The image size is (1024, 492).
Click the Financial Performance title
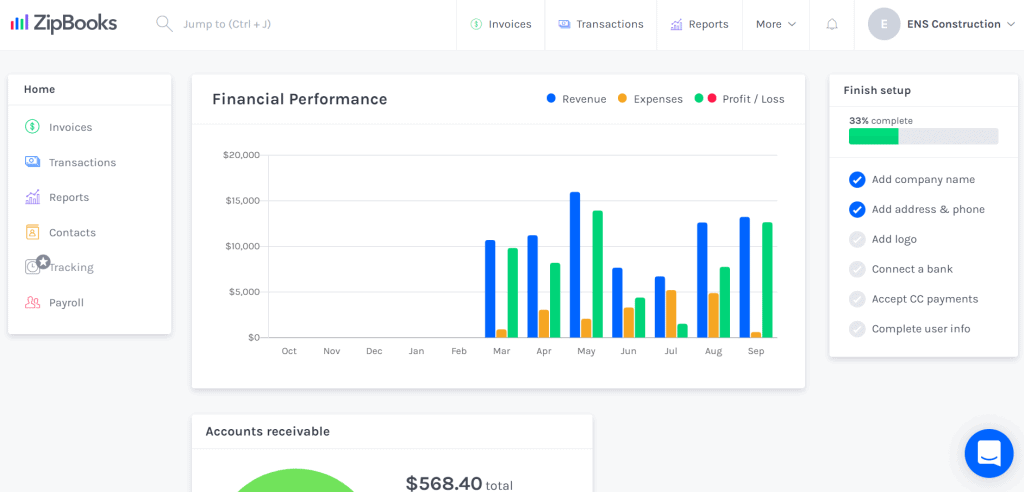point(300,99)
